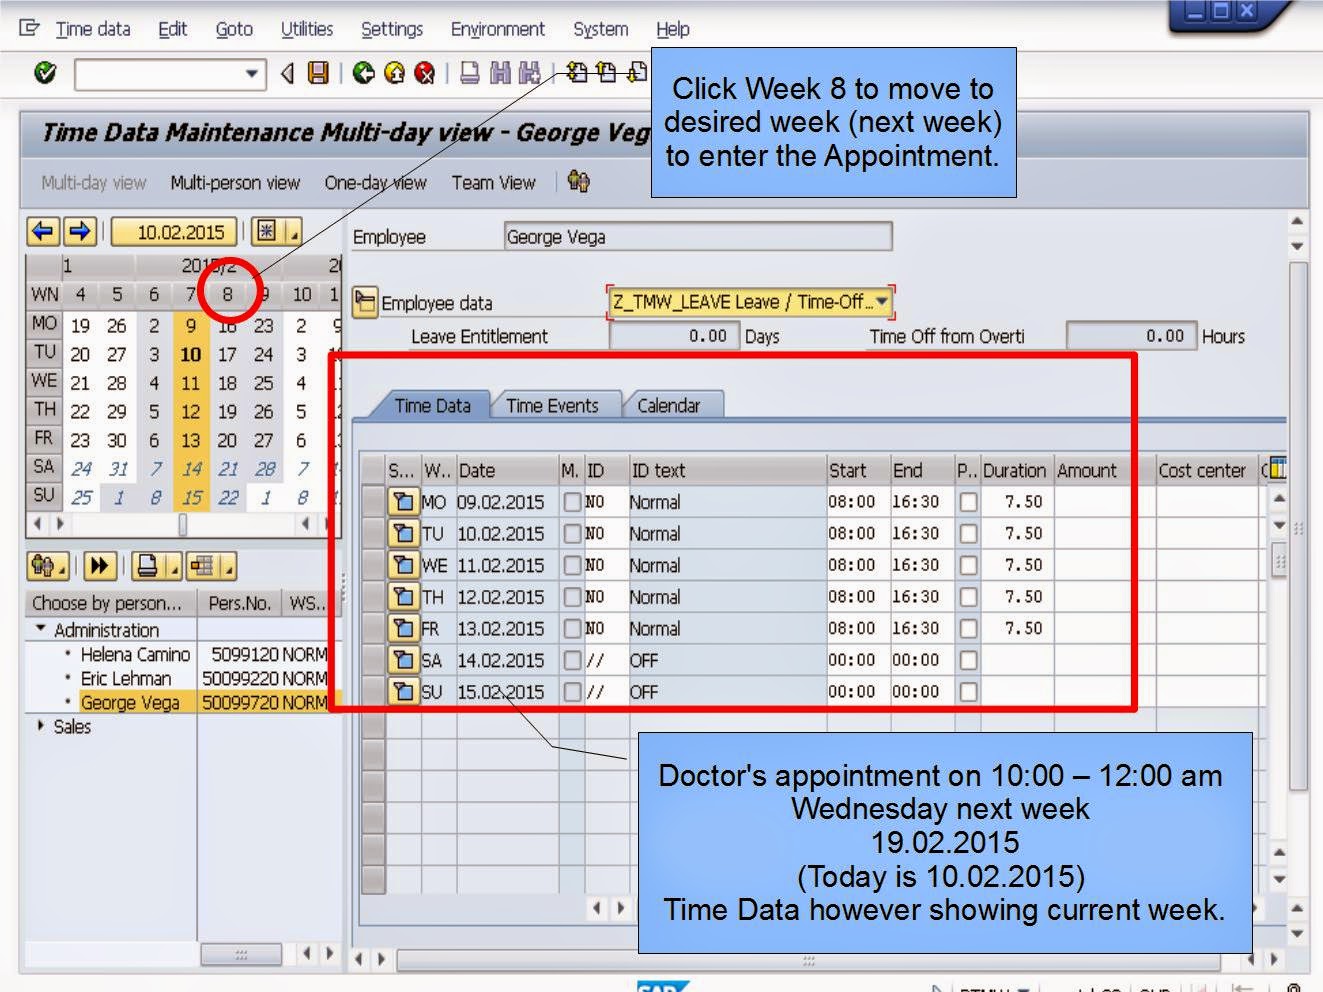Open the Z_TMW_LEAVE Leave / Time-Off dropdown
This screenshot has height=992, width=1323.
tap(880, 302)
